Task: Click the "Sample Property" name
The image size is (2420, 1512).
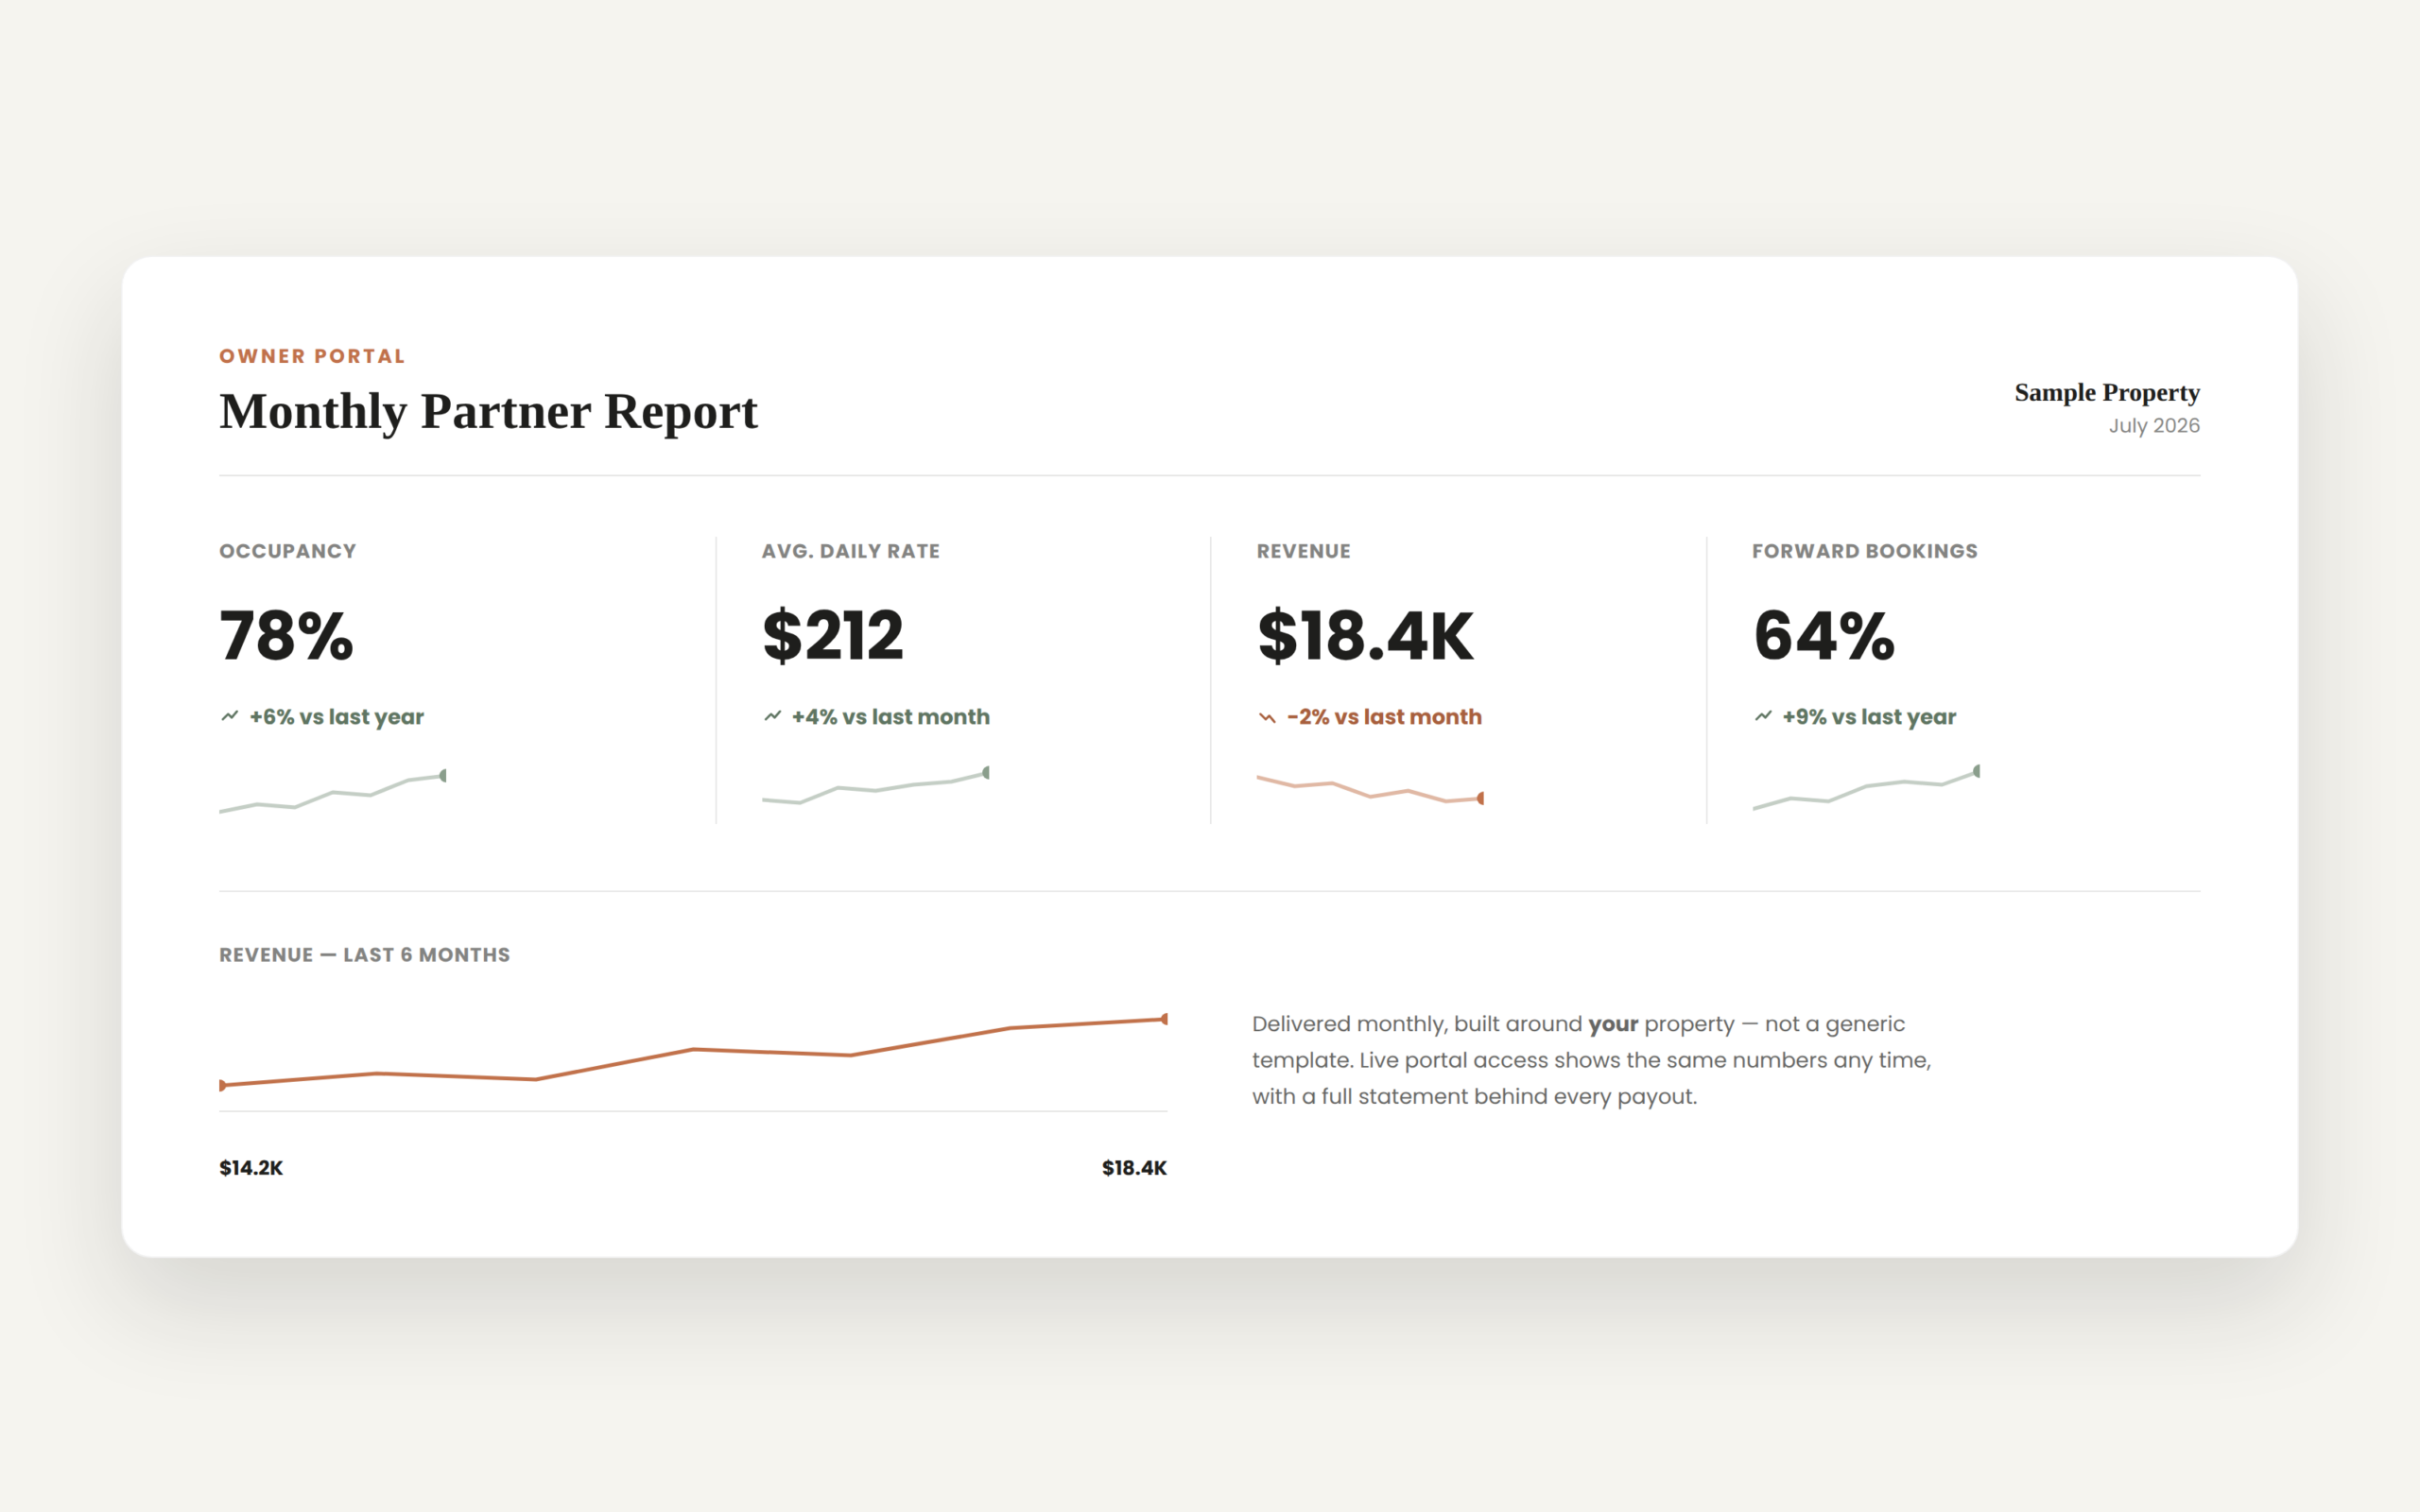Action: (x=2107, y=392)
